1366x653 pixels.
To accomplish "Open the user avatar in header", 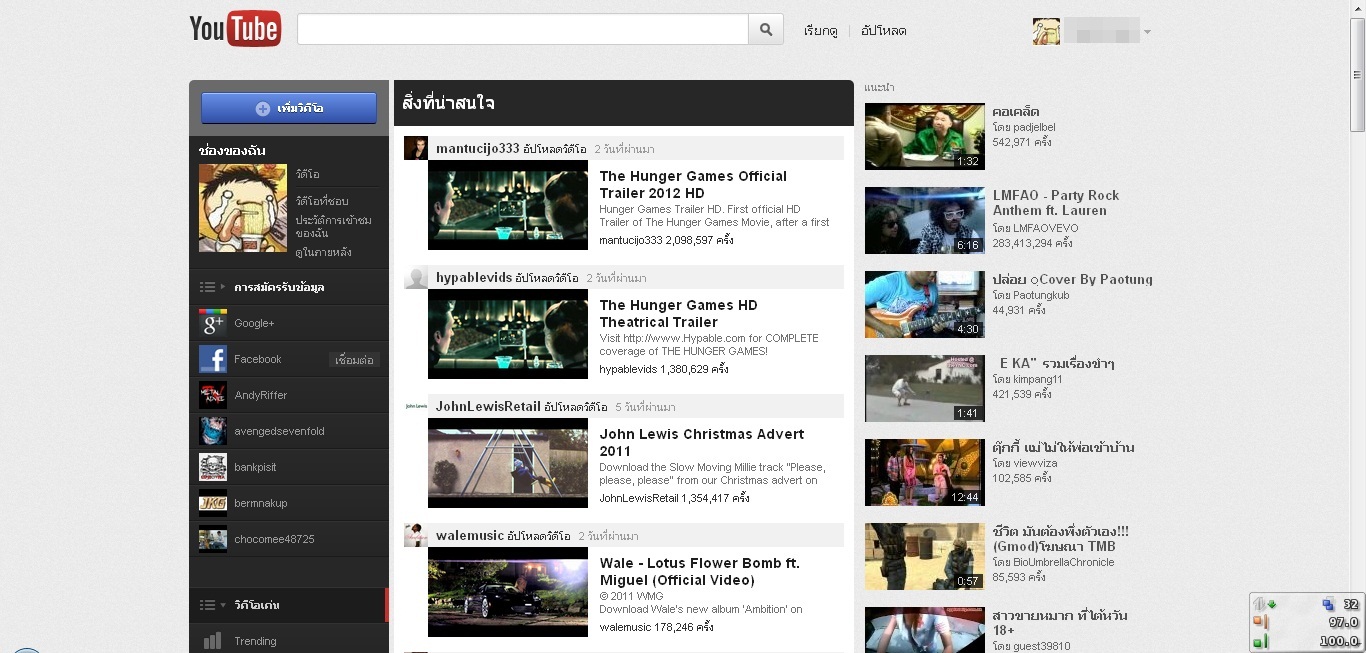I will (1046, 31).
